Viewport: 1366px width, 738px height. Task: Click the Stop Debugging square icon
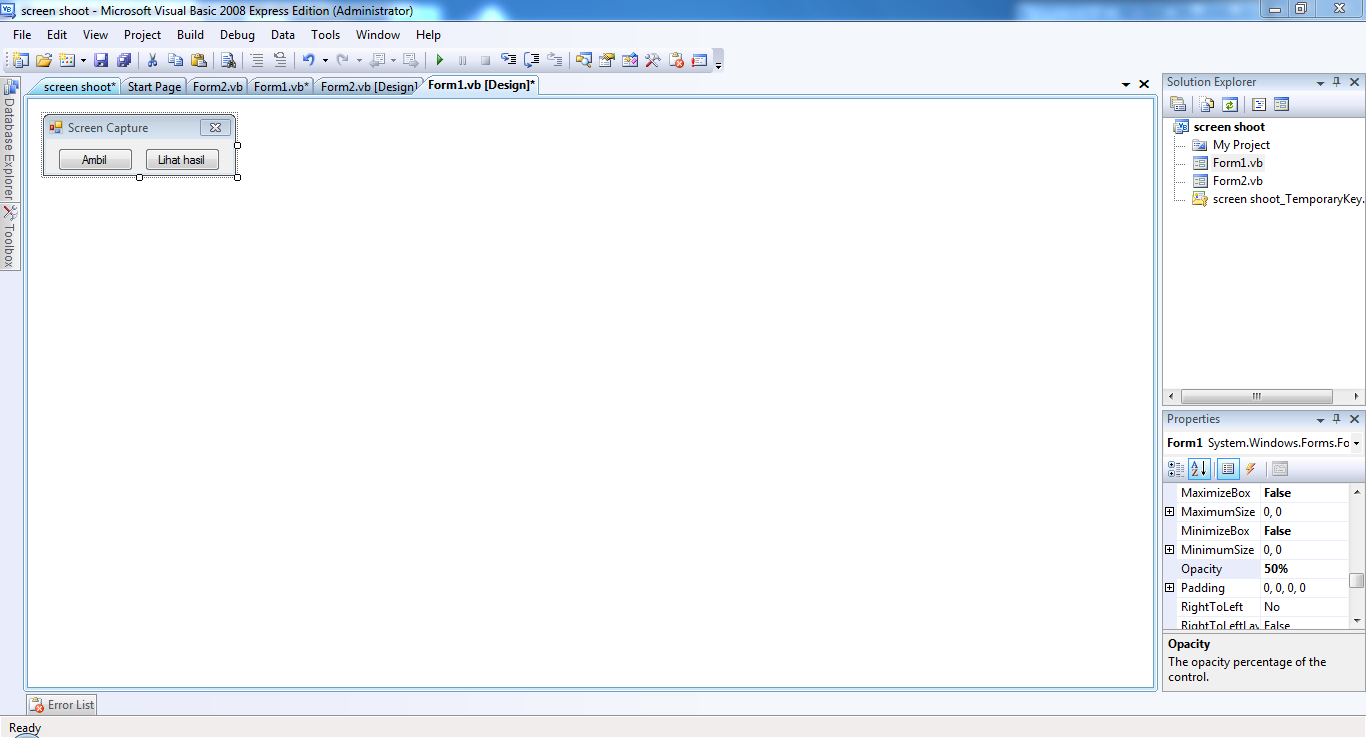pyautogui.click(x=485, y=60)
